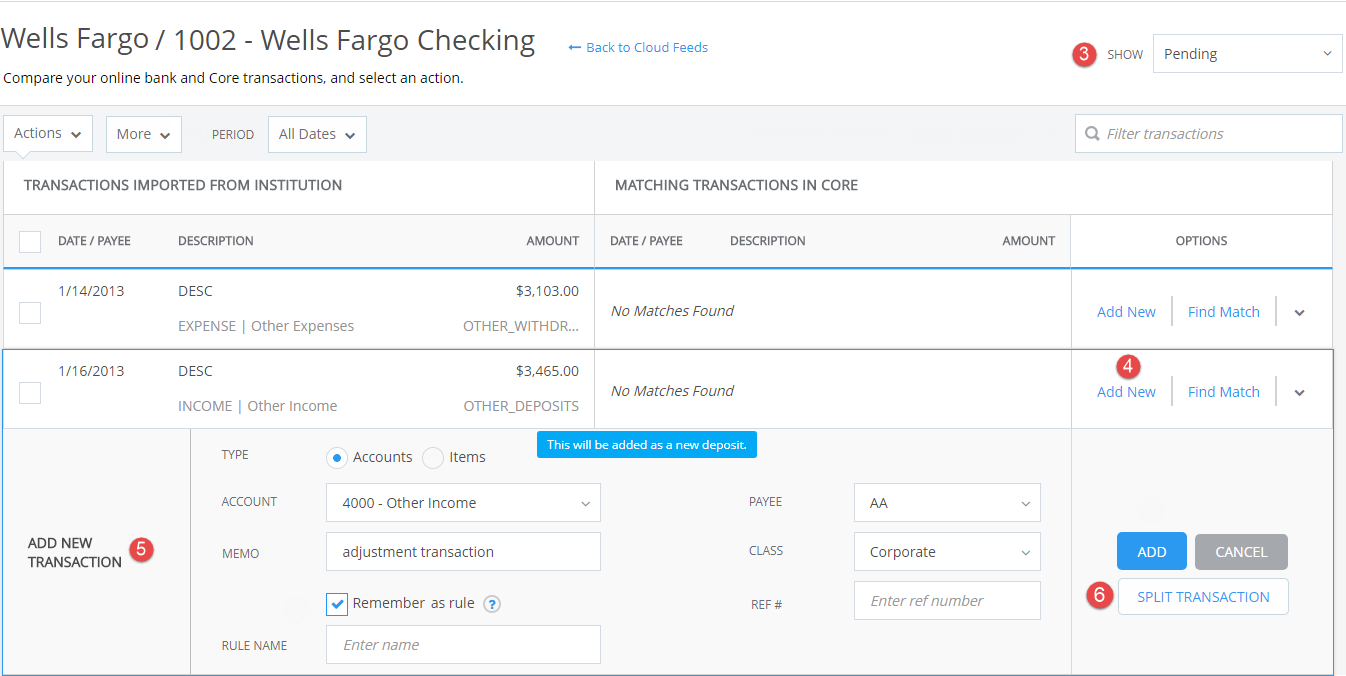Click Find Match for the $3,465.00 transaction
Screen dimensions: 1346x676
click(1224, 392)
